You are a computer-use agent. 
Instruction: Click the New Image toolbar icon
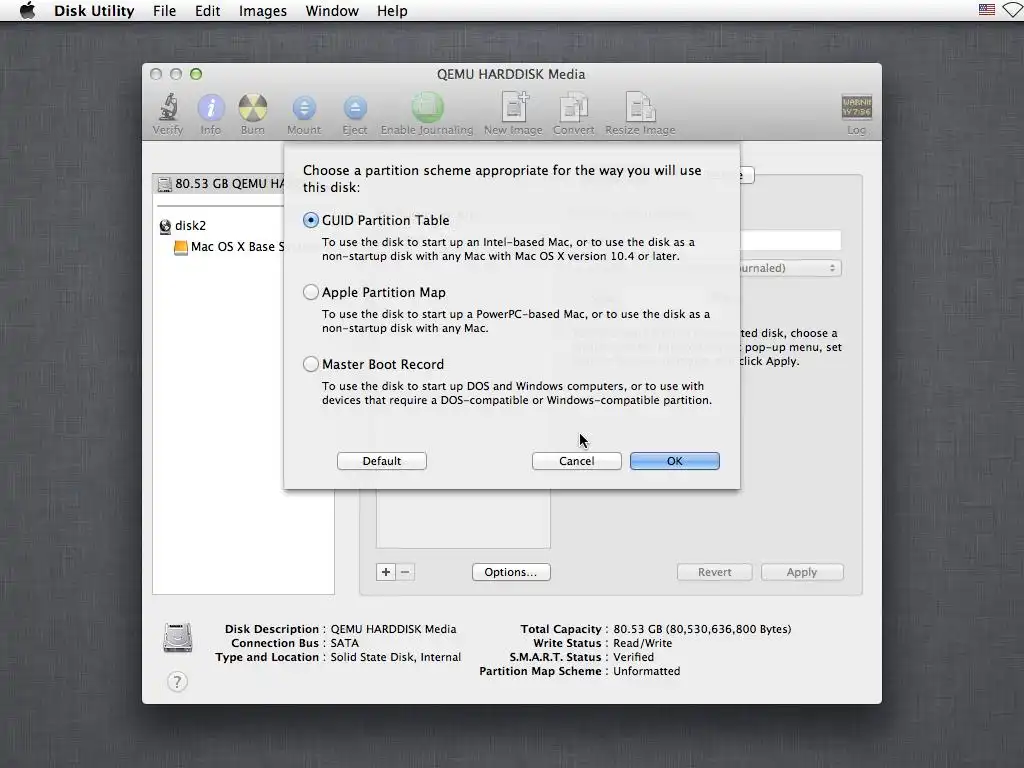[514, 107]
